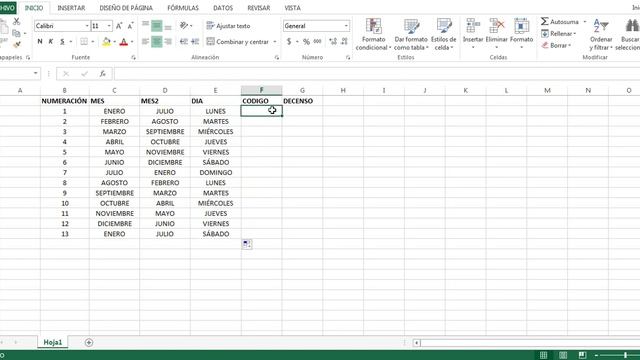Open the Combinar y centrar dropdown arrow
640x360 pixels.
(275, 42)
